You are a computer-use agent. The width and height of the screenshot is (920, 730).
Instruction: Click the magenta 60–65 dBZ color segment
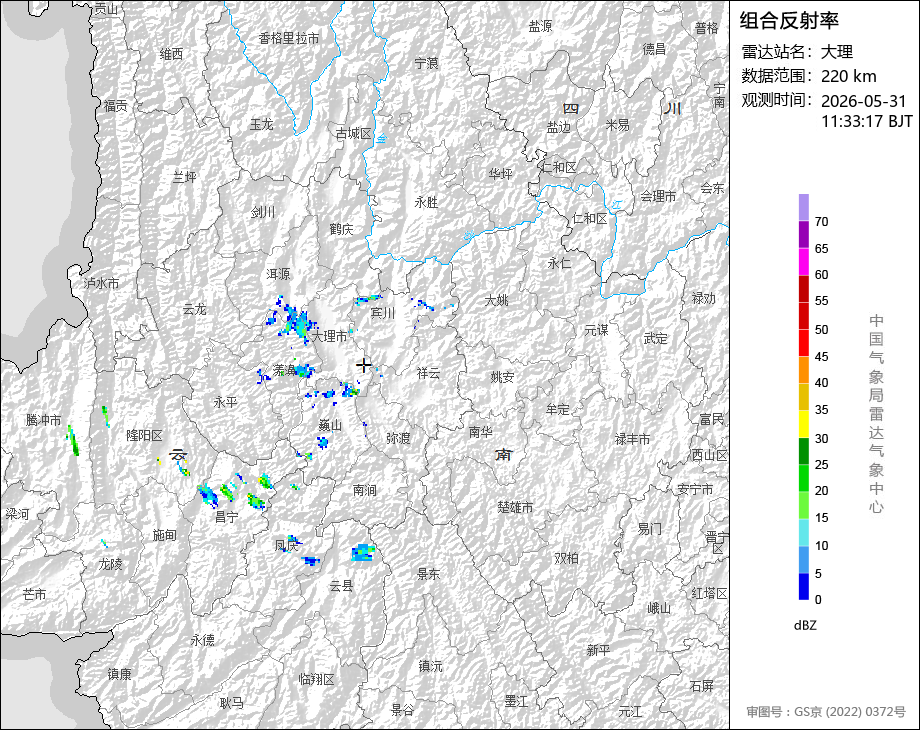click(803, 261)
